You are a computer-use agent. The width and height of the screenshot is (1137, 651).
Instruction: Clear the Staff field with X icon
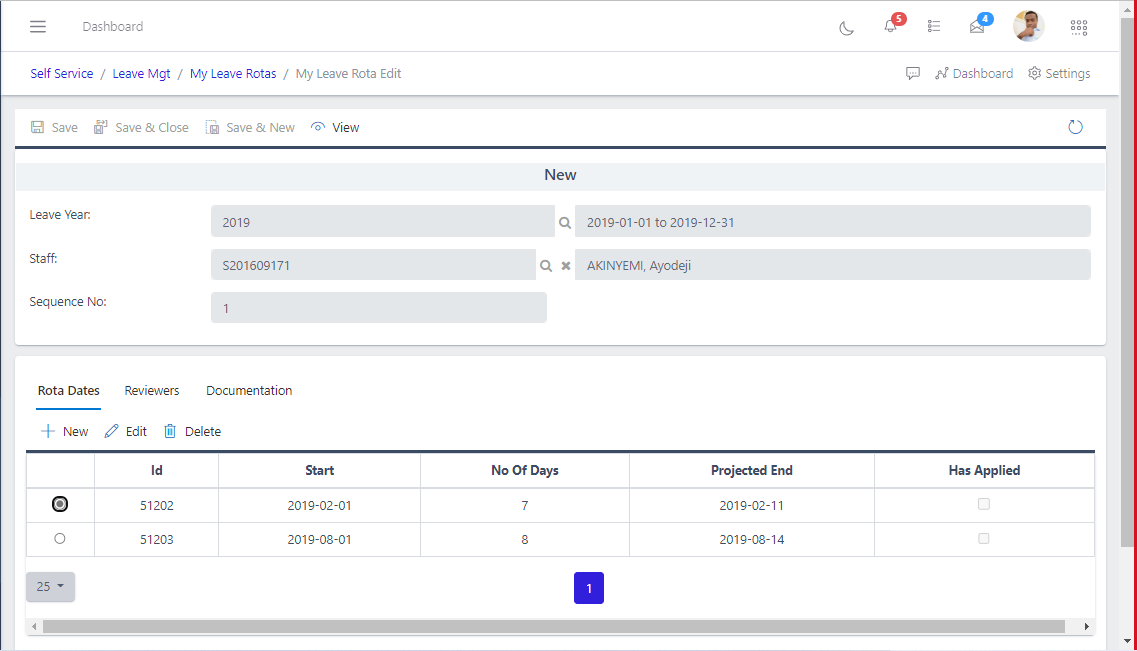tap(565, 266)
